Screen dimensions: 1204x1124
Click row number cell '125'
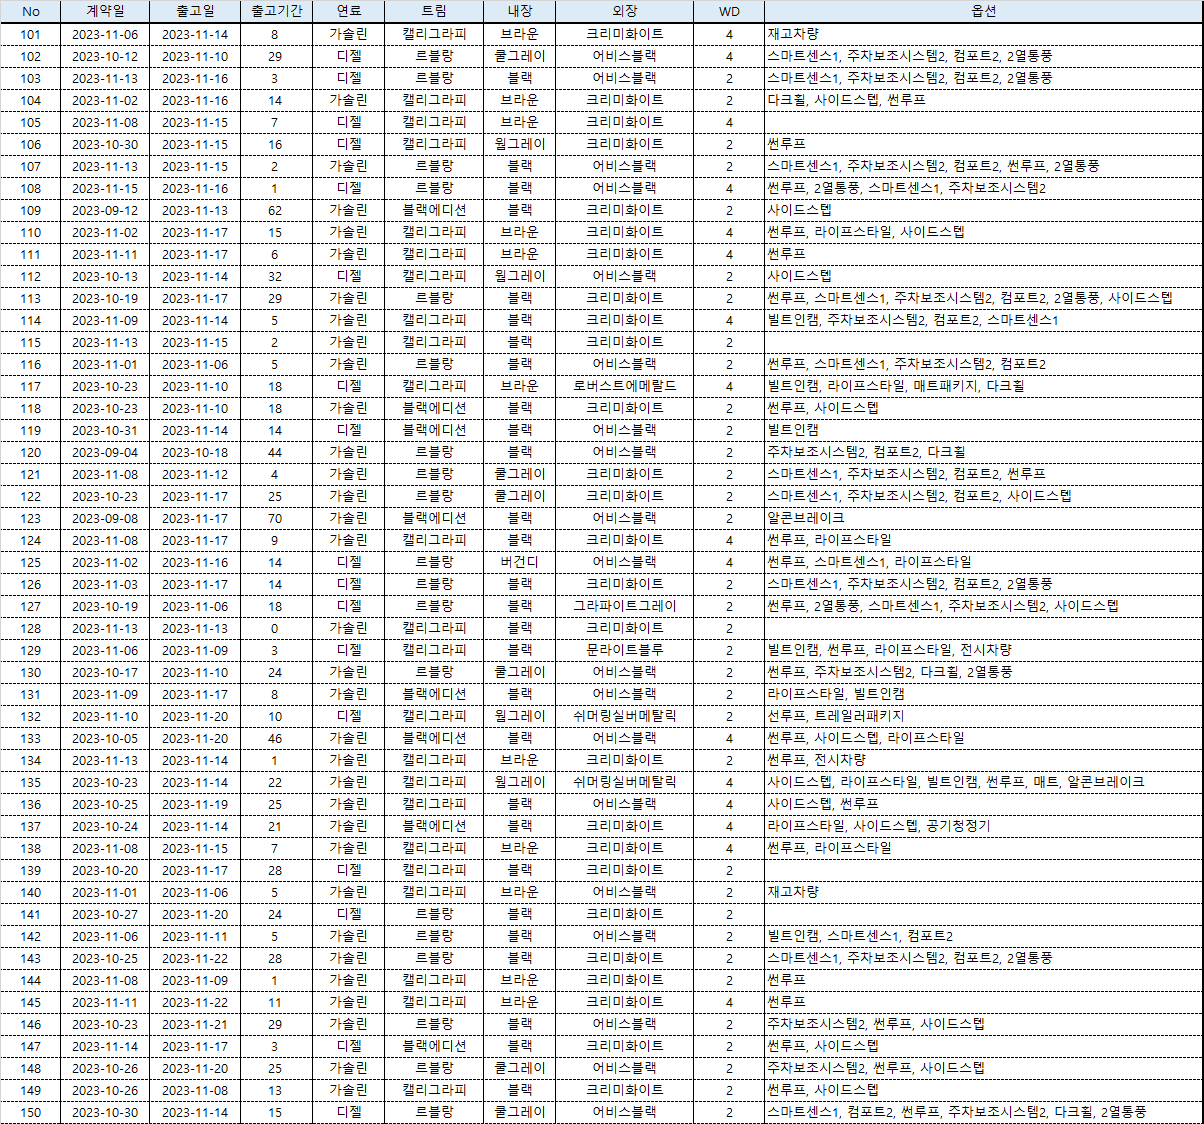(31, 562)
